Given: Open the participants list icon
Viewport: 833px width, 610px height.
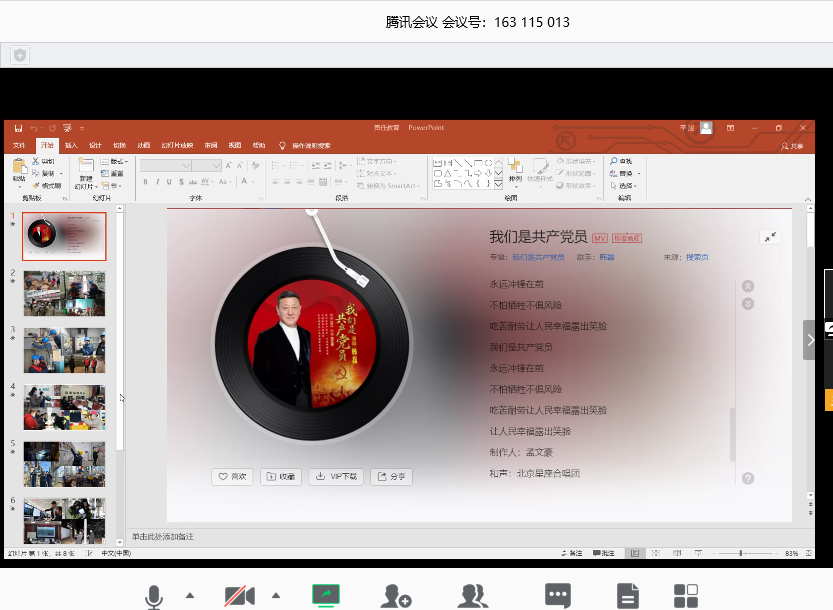Looking at the screenshot, I should coord(472,596).
